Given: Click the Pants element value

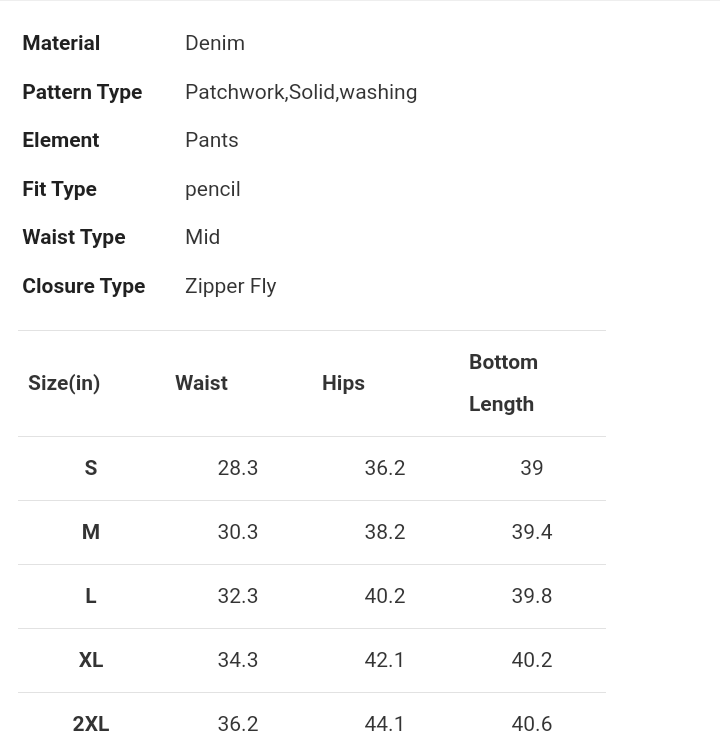Looking at the screenshot, I should coord(212,140).
